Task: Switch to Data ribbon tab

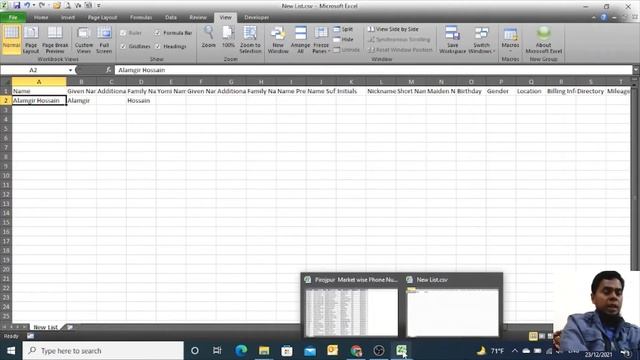Action: 171,17
